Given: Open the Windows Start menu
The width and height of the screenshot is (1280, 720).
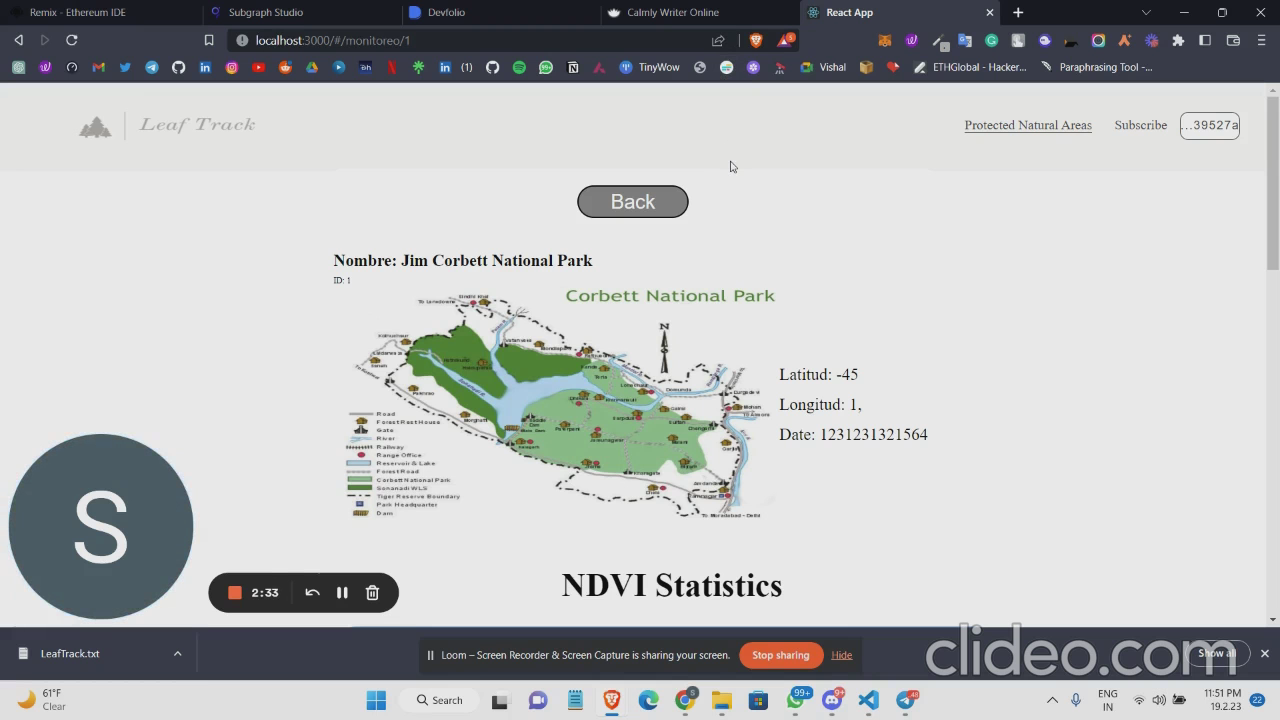Looking at the screenshot, I should click(376, 700).
